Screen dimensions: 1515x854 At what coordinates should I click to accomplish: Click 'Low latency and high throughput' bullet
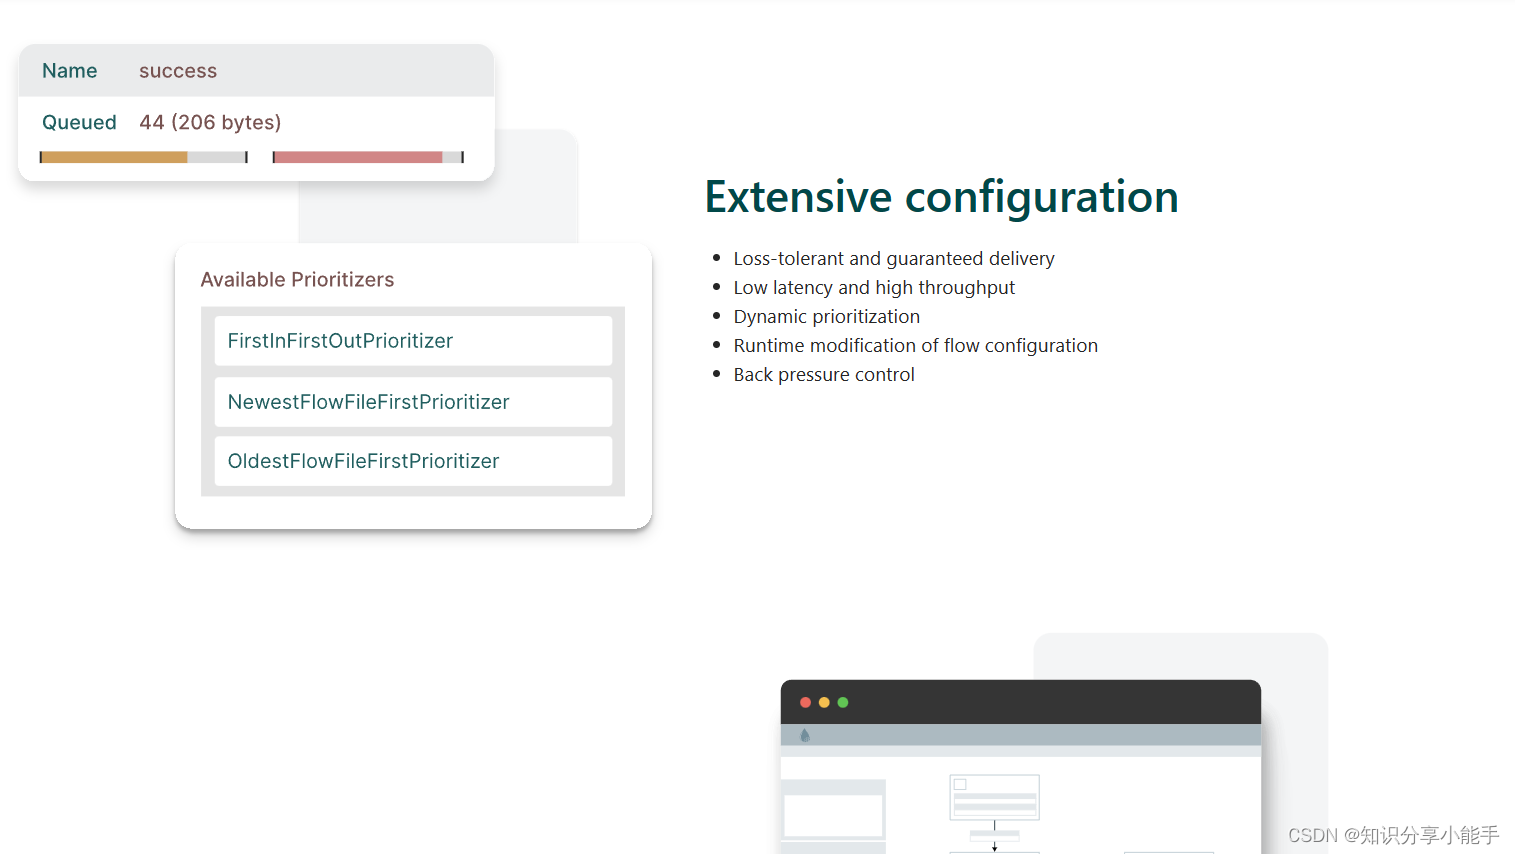coord(874,288)
